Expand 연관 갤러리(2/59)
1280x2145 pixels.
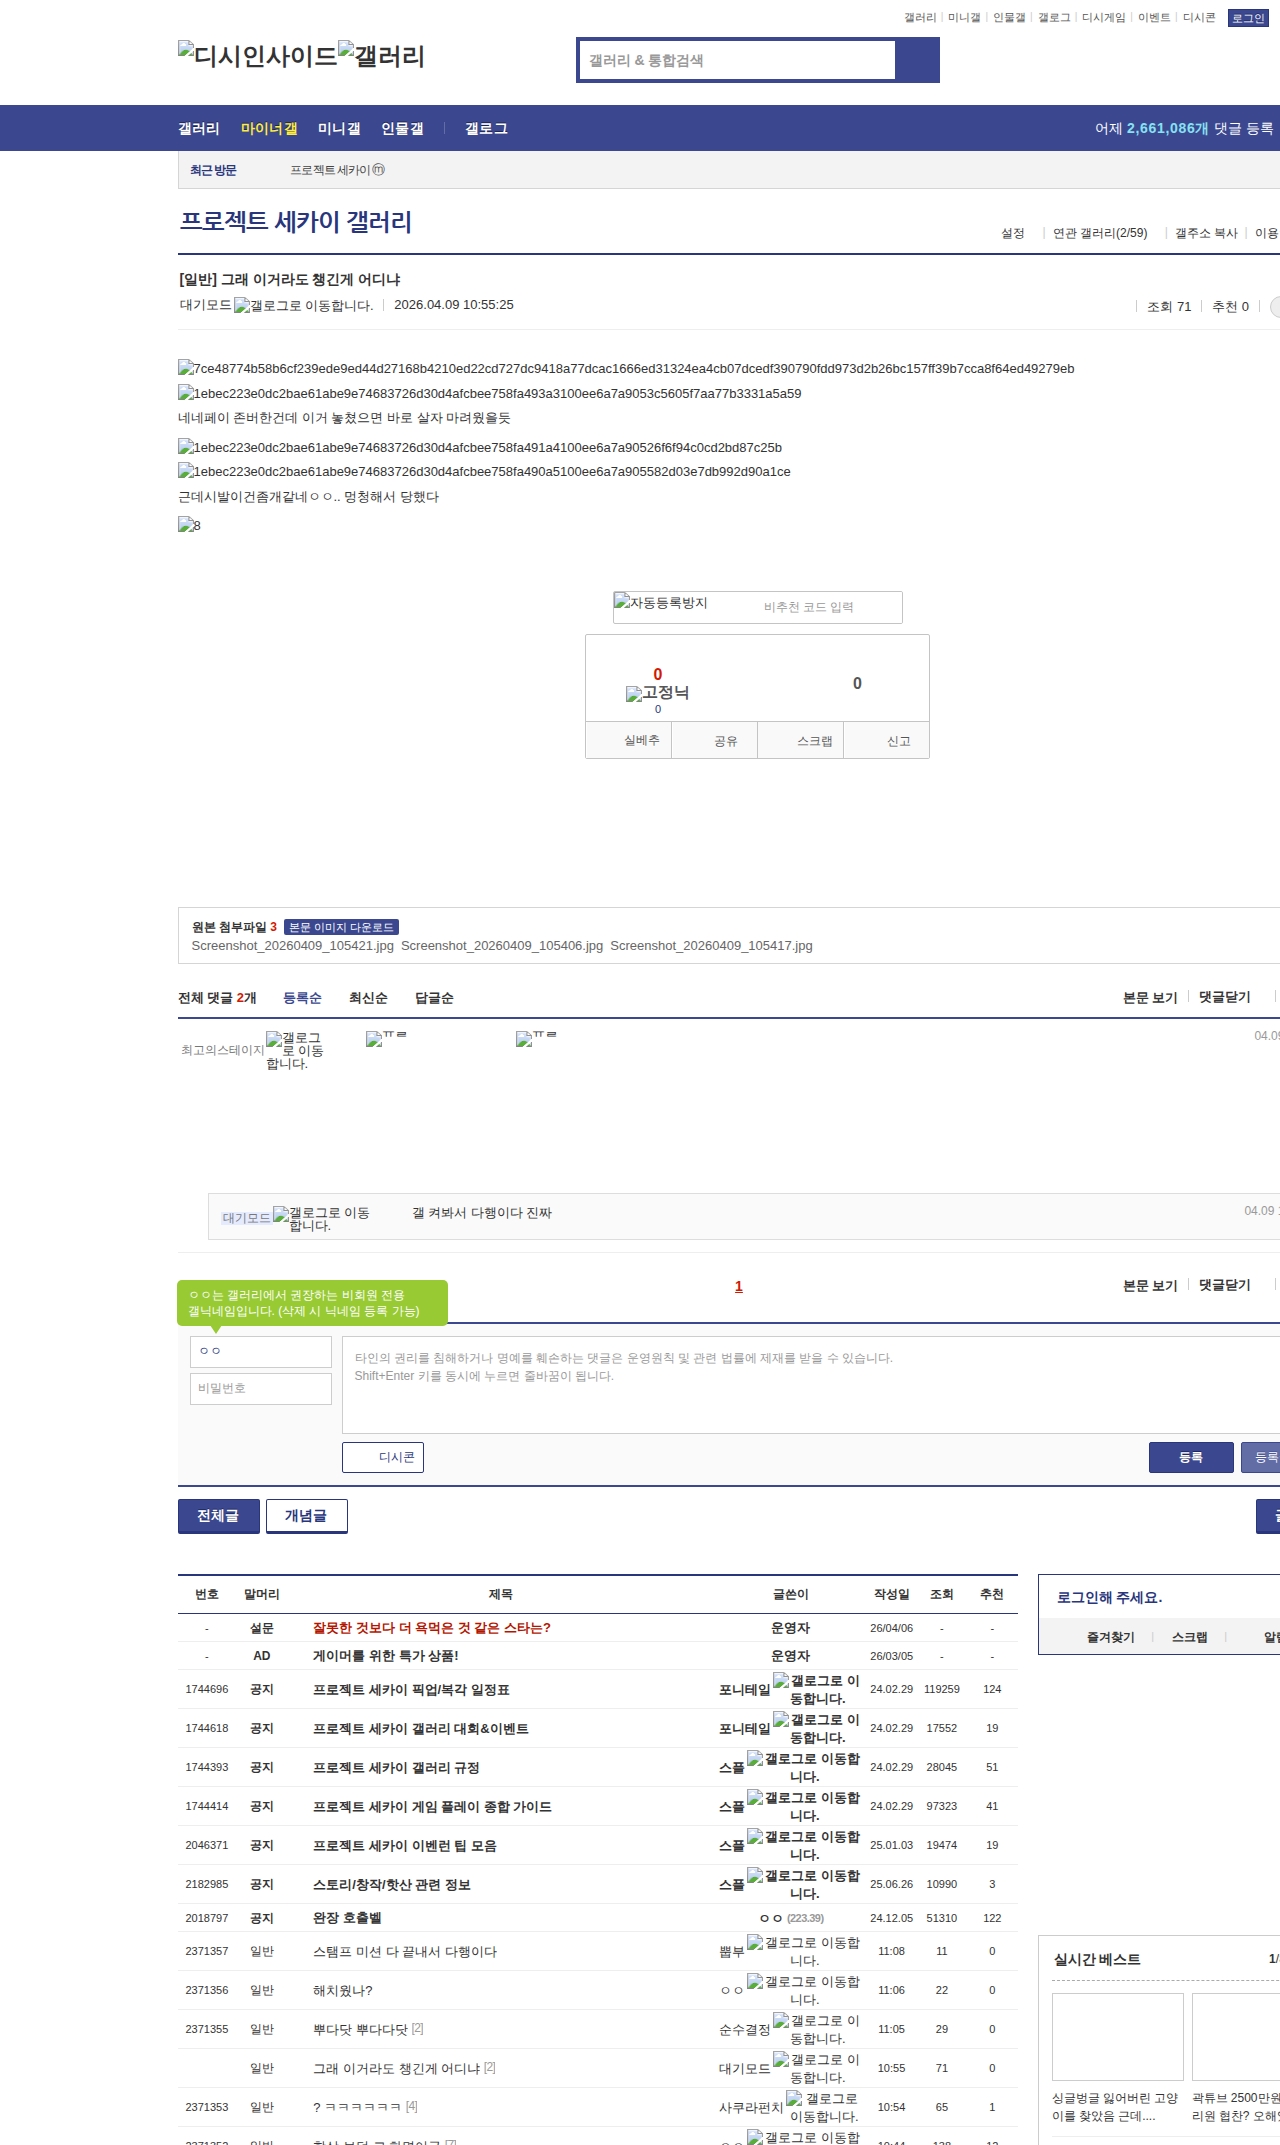[x=1100, y=233]
